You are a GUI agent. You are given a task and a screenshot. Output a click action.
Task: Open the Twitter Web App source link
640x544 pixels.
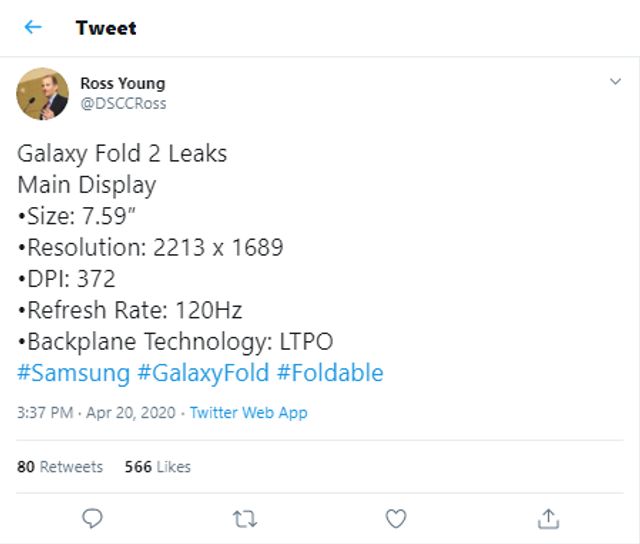(248, 412)
